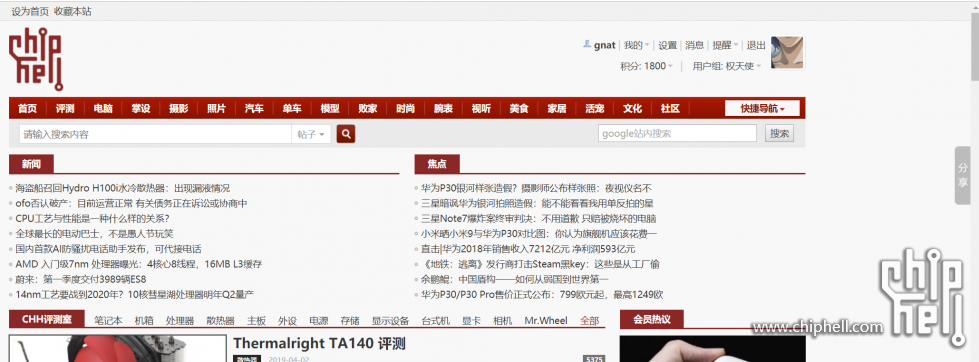Go to the 视听 section
The image size is (979, 362).
pyautogui.click(x=481, y=108)
